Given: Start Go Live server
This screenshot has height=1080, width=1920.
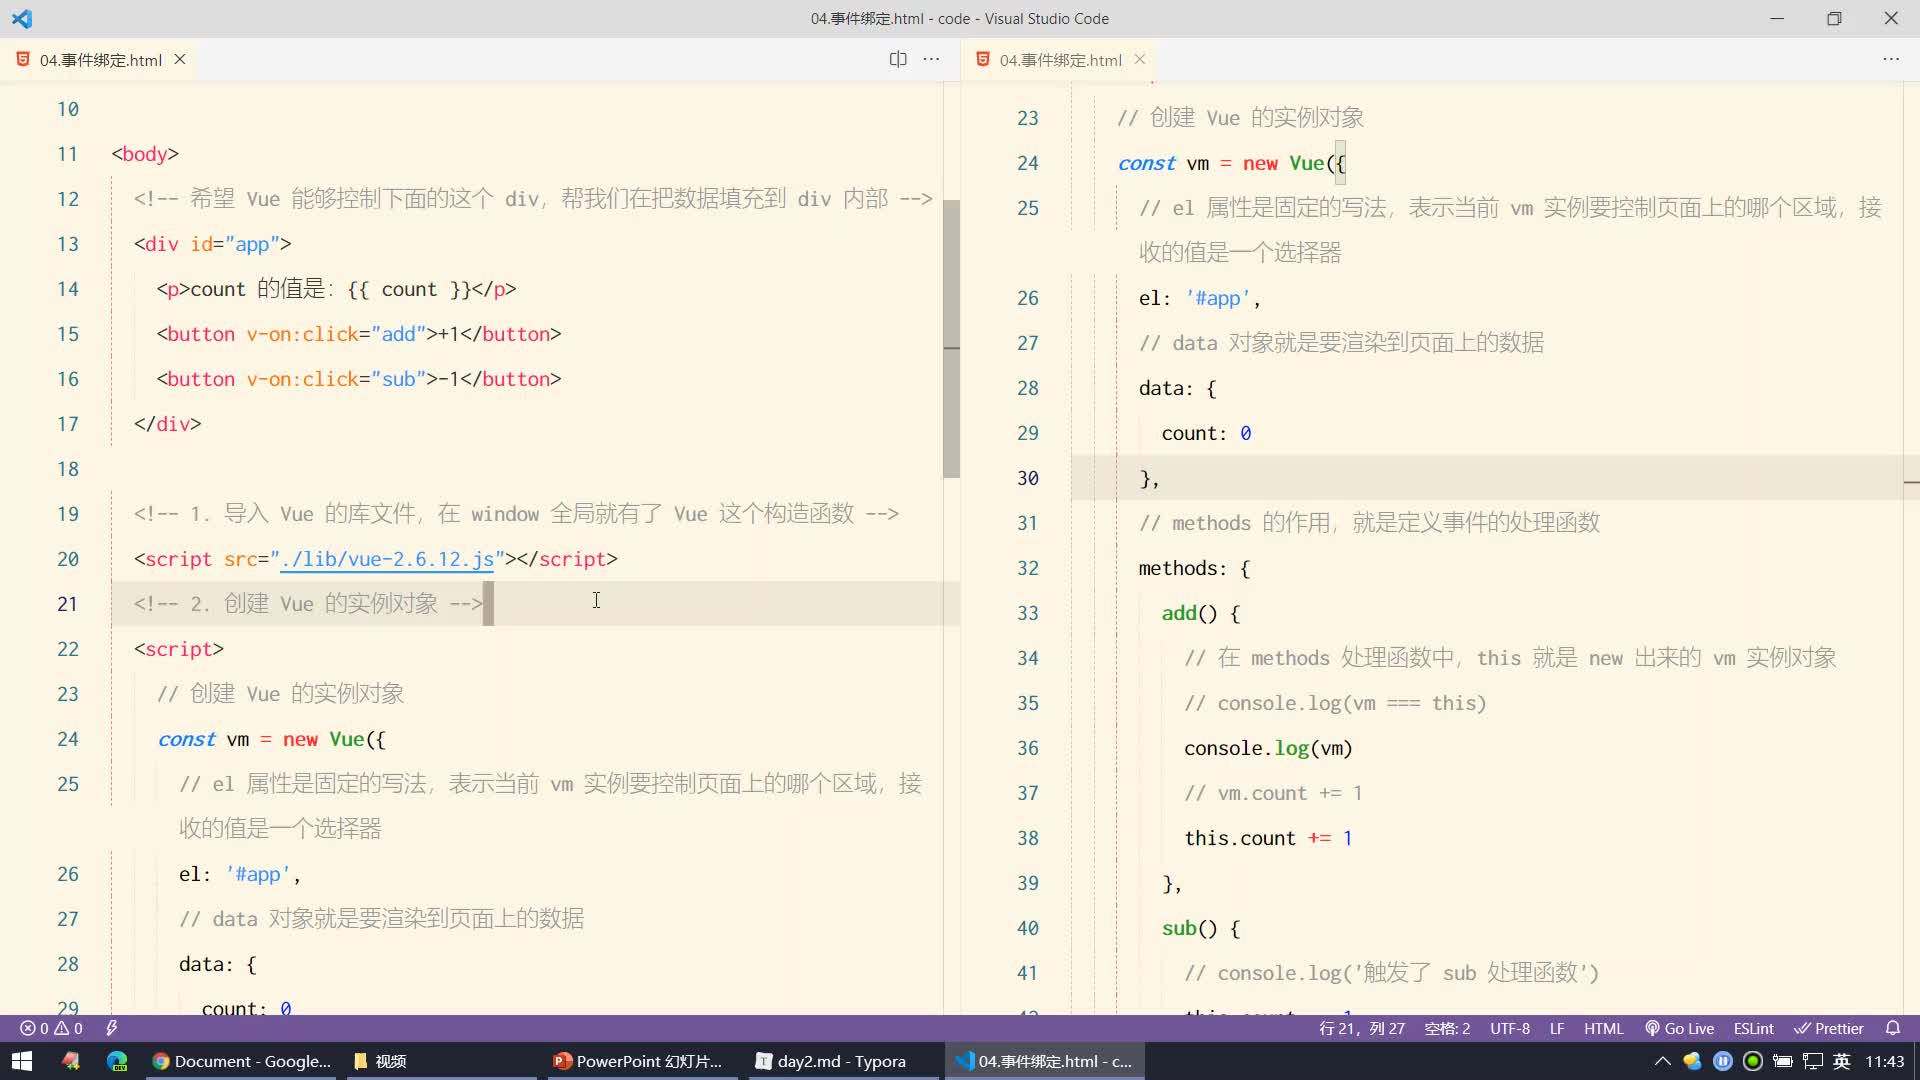Looking at the screenshot, I should [x=1680, y=1028].
